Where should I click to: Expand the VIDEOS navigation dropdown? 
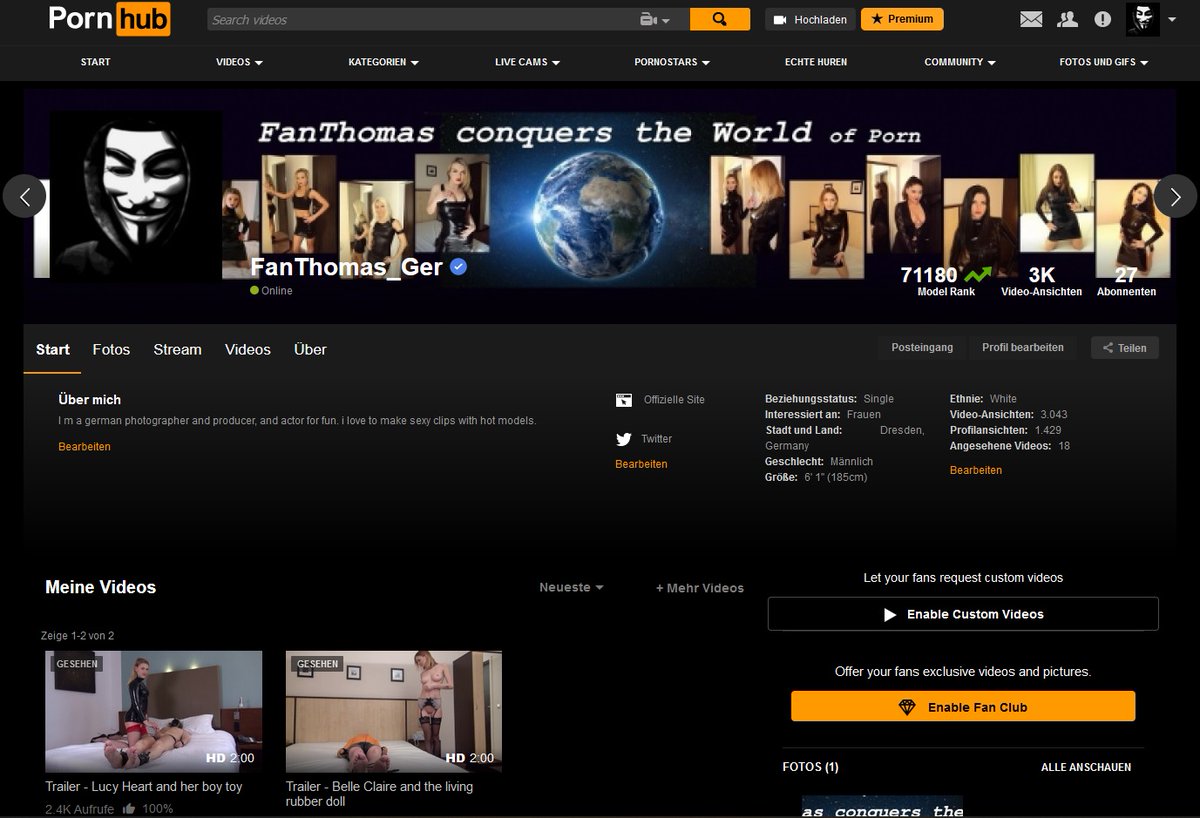tap(239, 62)
